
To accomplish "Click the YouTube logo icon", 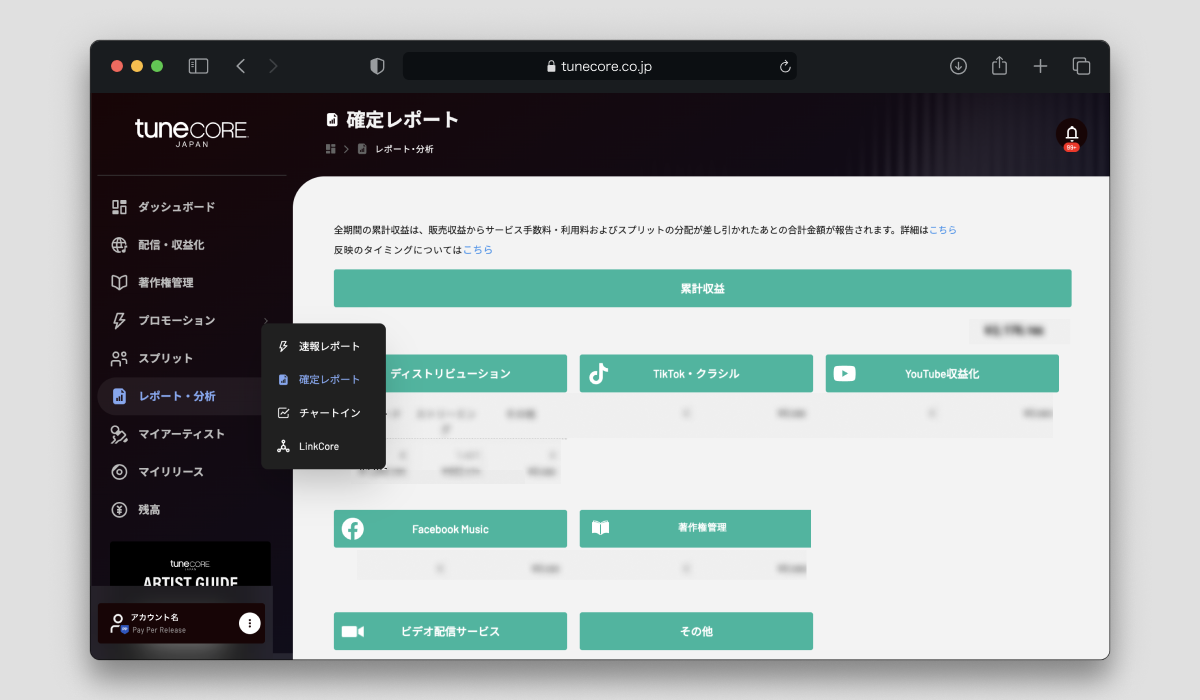I will coord(844,373).
